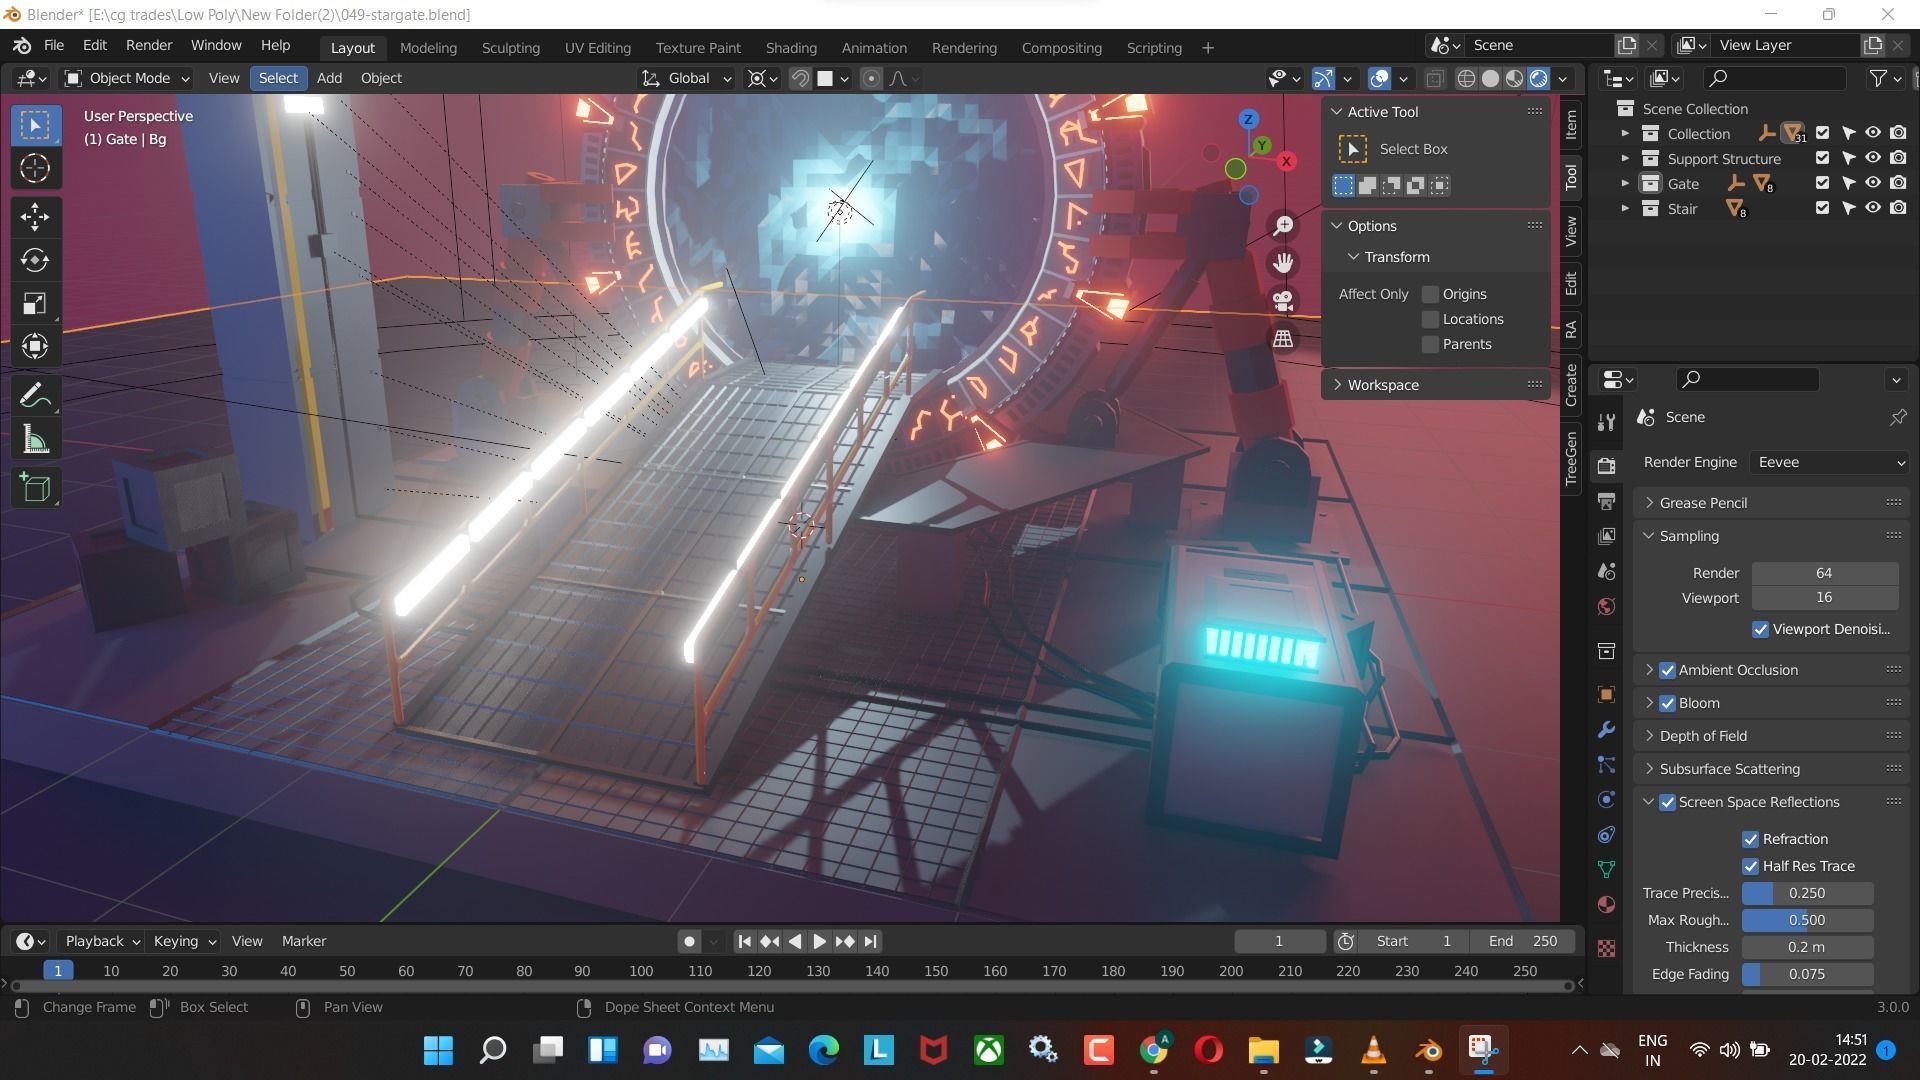
Task: Enable the Affect Only Origins checkbox
Action: 1430,294
